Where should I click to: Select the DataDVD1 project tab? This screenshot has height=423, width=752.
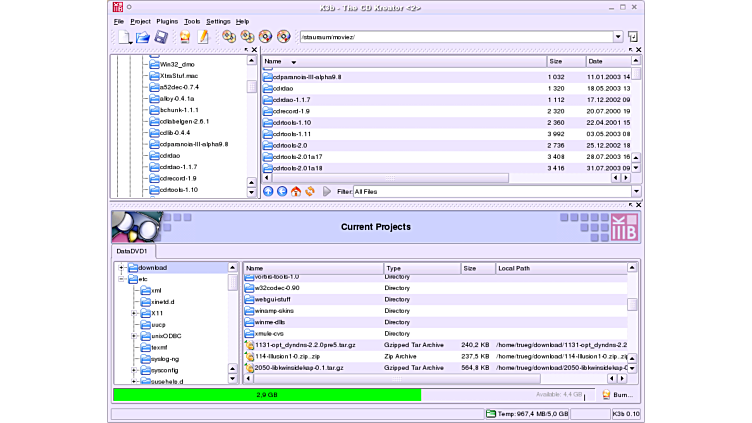pos(132,251)
